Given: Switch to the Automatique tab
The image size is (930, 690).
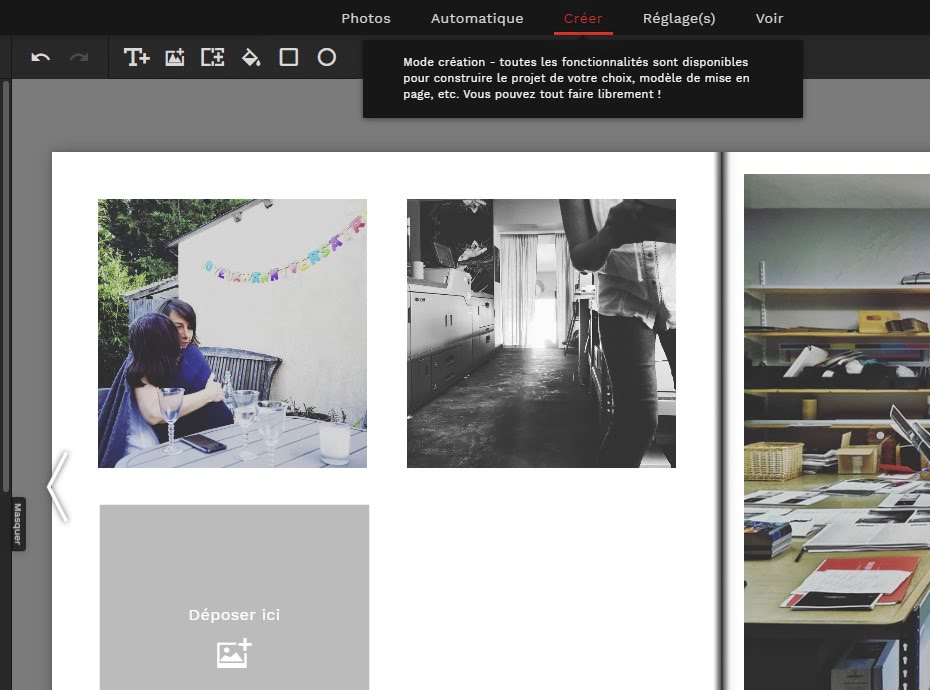Looking at the screenshot, I should 477,18.
